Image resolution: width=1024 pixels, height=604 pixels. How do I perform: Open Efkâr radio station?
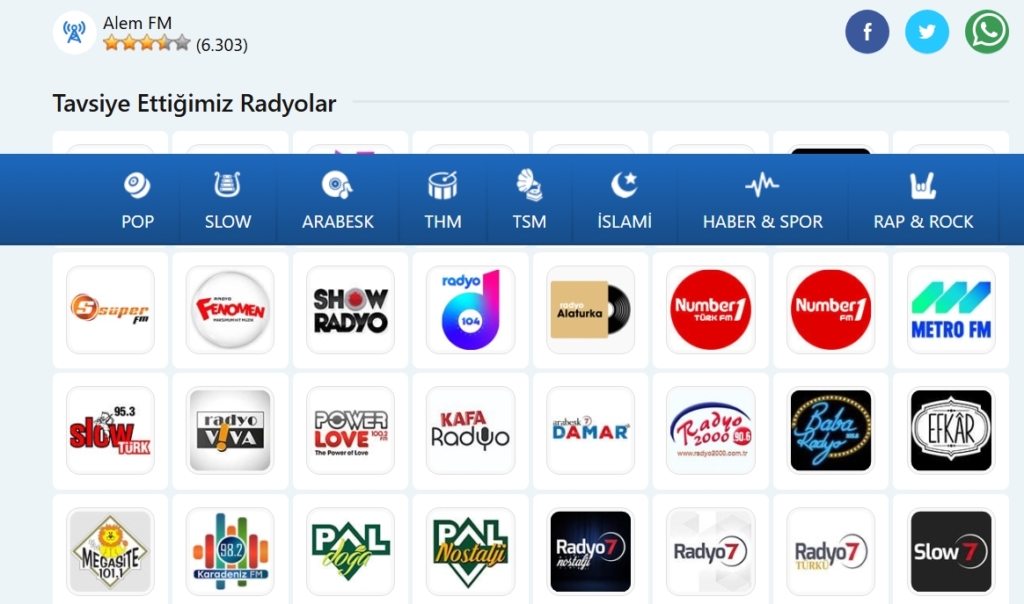pyautogui.click(x=951, y=430)
